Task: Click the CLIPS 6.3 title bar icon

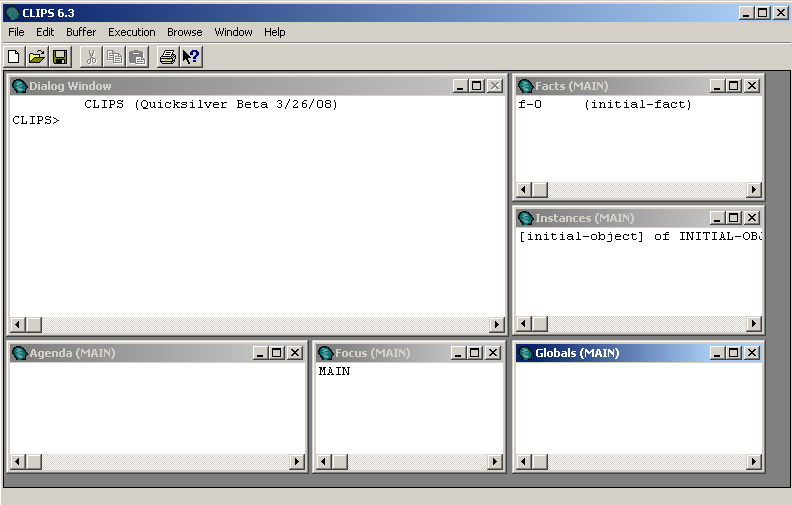Action: [13, 13]
